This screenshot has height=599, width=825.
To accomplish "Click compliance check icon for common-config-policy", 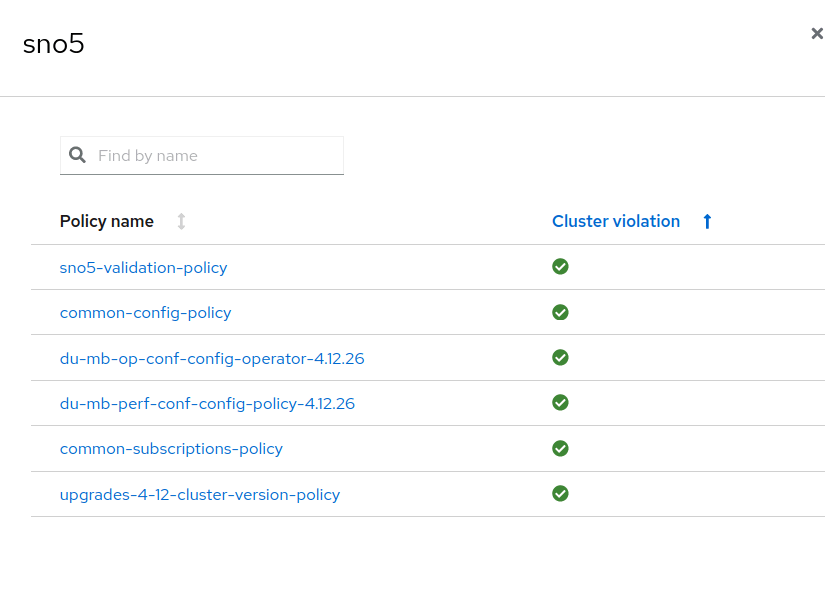I will pyautogui.click(x=560, y=312).
